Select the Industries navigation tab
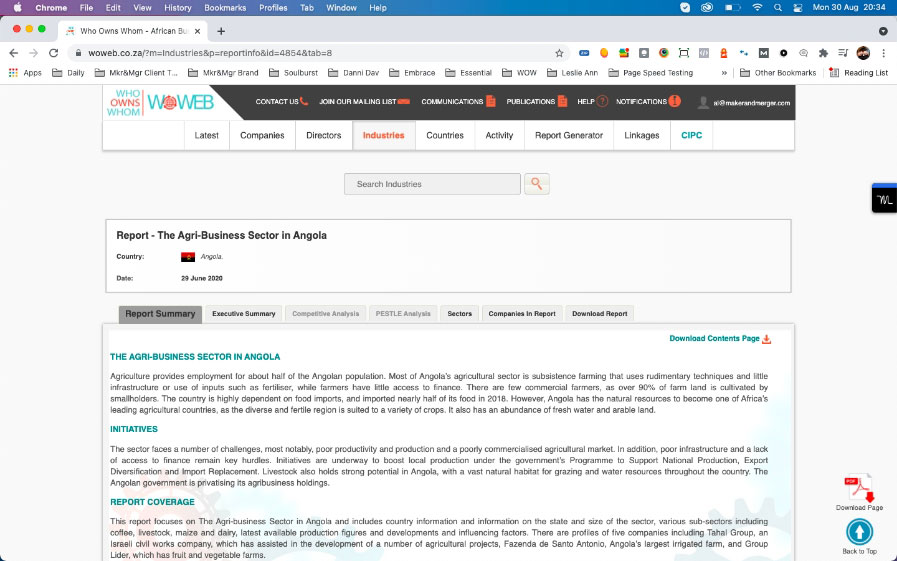897x561 pixels. click(x=383, y=136)
